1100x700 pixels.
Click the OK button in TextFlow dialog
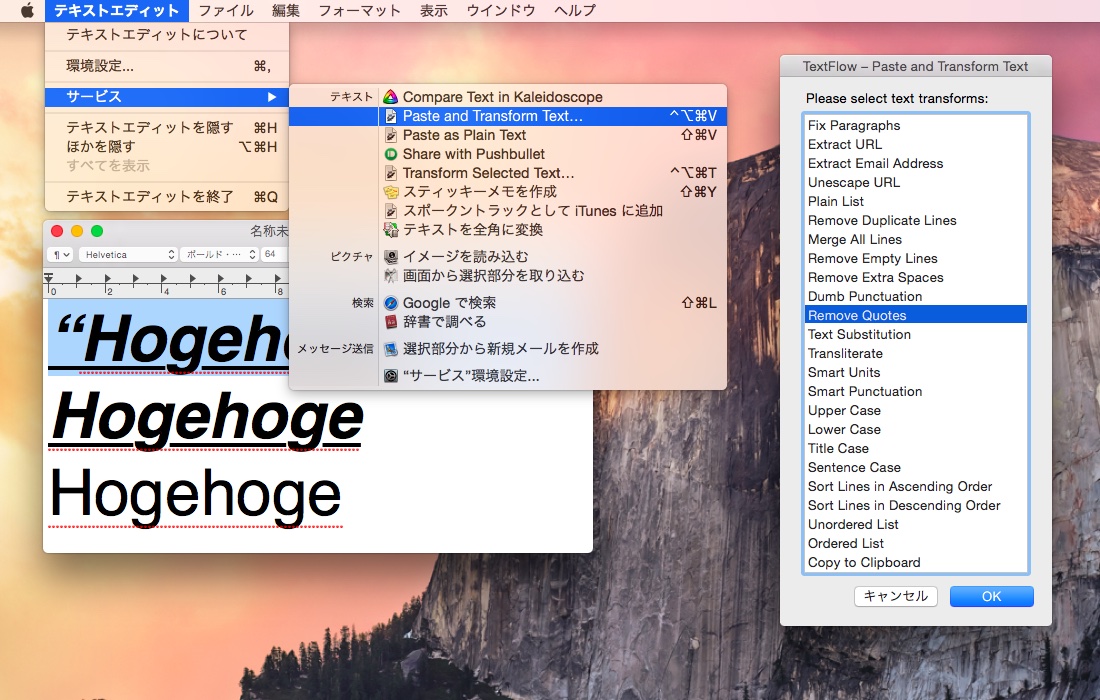991,596
